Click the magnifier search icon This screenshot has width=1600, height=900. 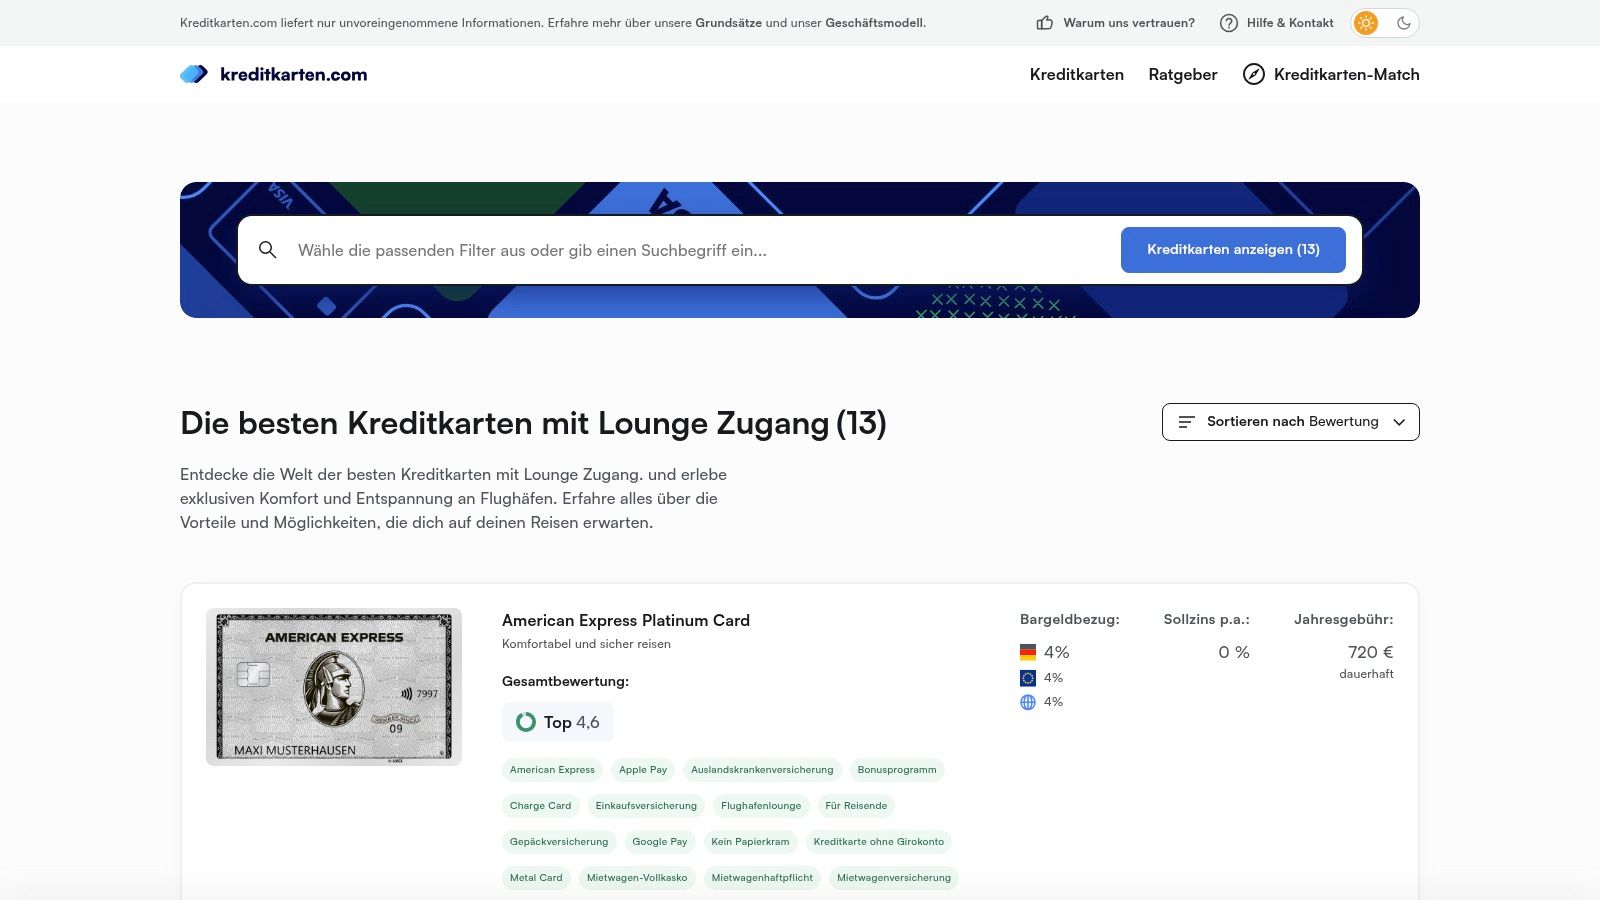pyautogui.click(x=268, y=250)
